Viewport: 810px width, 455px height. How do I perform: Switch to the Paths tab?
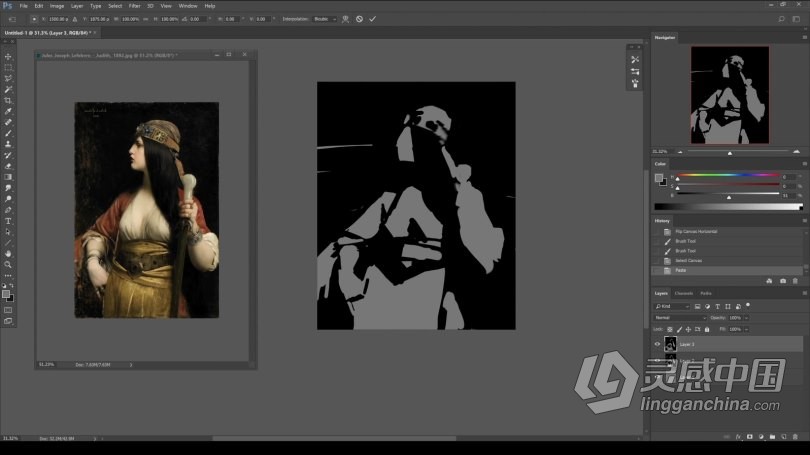tap(706, 293)
